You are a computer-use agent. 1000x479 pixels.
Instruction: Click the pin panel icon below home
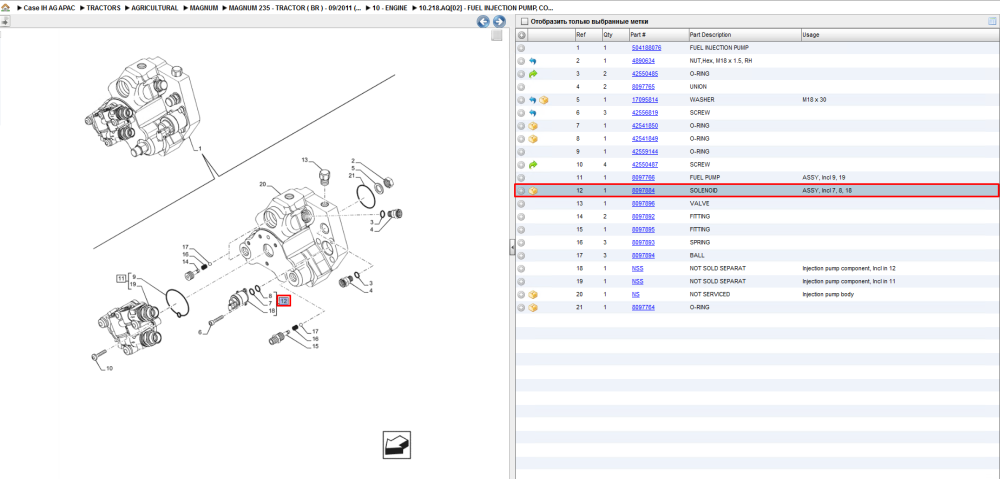click(x=6, y=21)
